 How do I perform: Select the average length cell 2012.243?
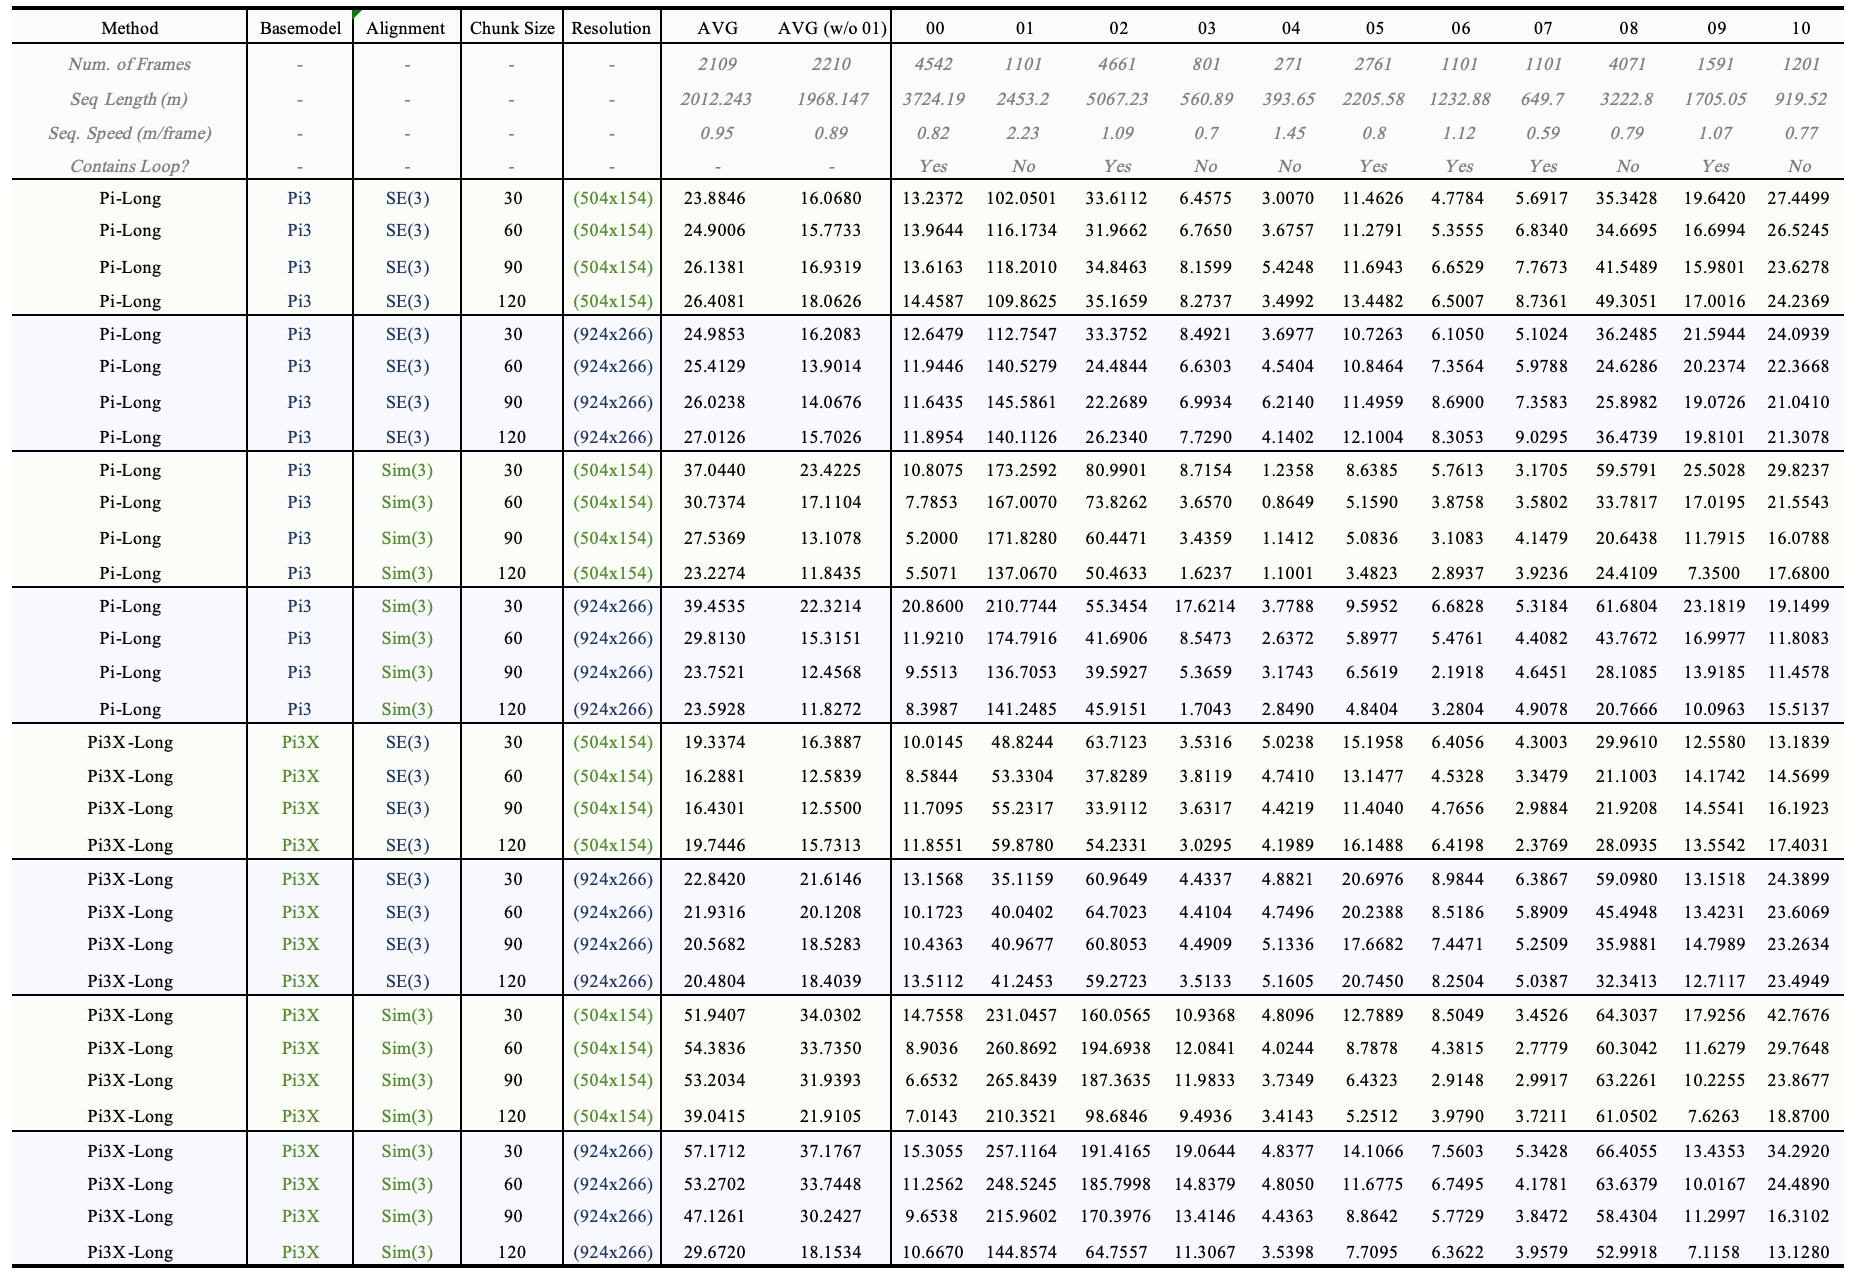(x=717, y=99)
